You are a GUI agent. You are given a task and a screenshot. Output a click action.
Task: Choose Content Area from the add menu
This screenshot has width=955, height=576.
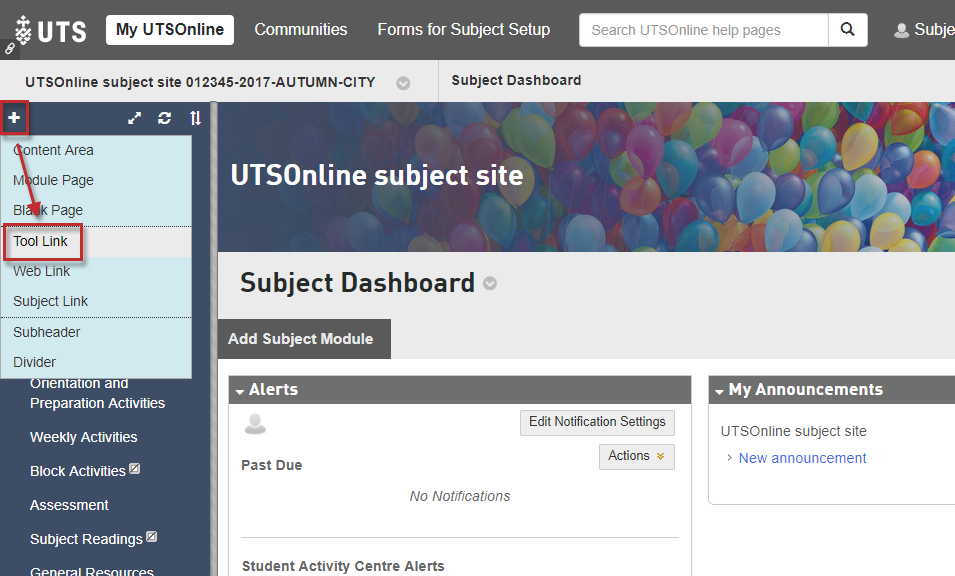pyautogui.click(x=53, y=150)
